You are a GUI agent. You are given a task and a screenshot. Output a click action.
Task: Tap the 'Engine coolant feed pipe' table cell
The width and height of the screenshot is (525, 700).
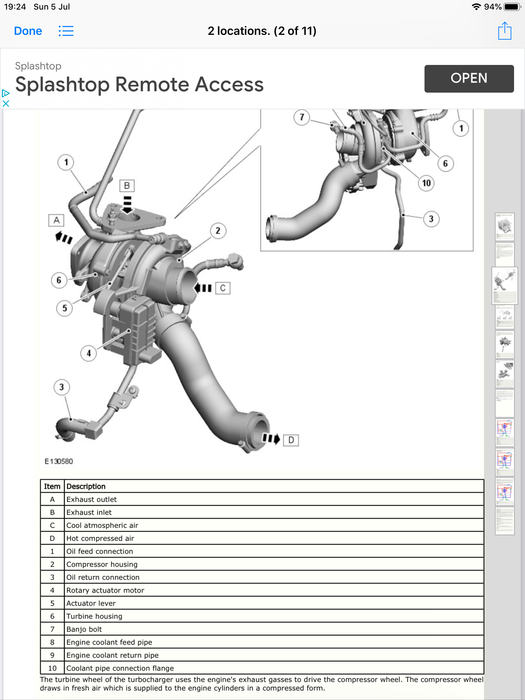[x=274, y=642]
